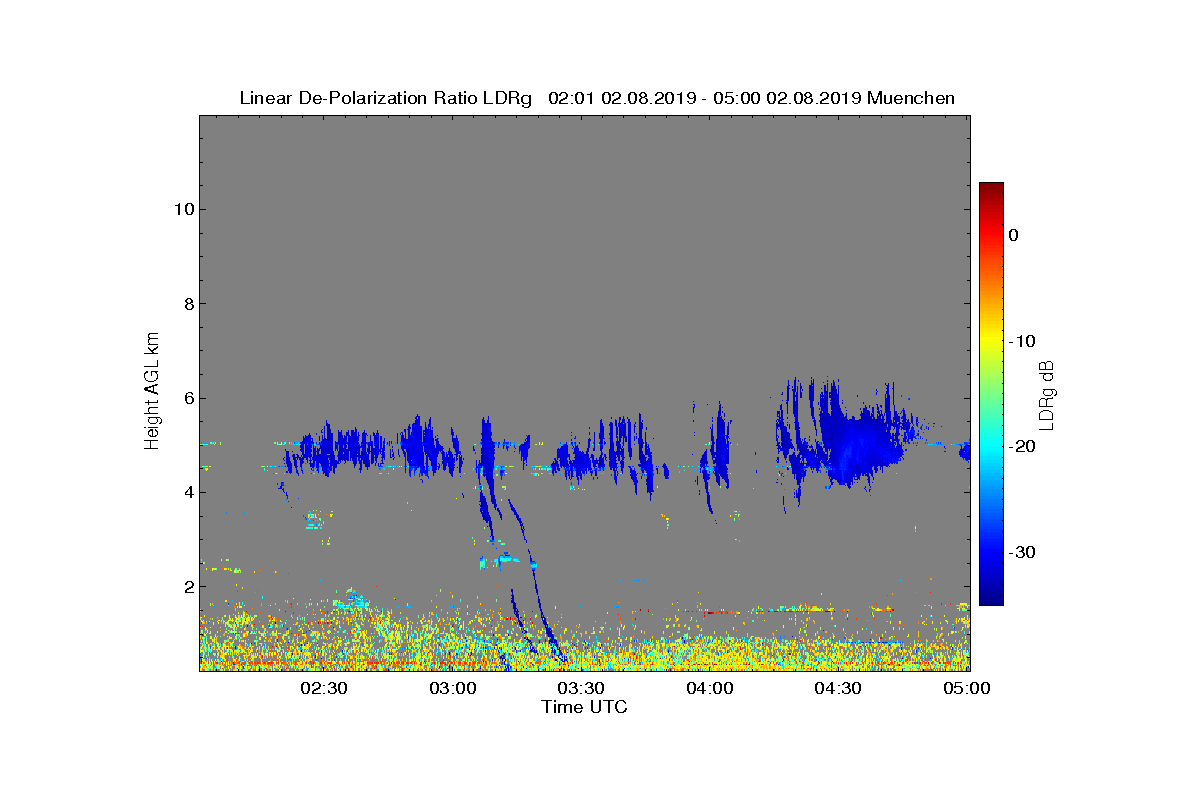Click the colorbar tick label -20
Viewport: 1200px width, 800px height.
[1020, 447]
